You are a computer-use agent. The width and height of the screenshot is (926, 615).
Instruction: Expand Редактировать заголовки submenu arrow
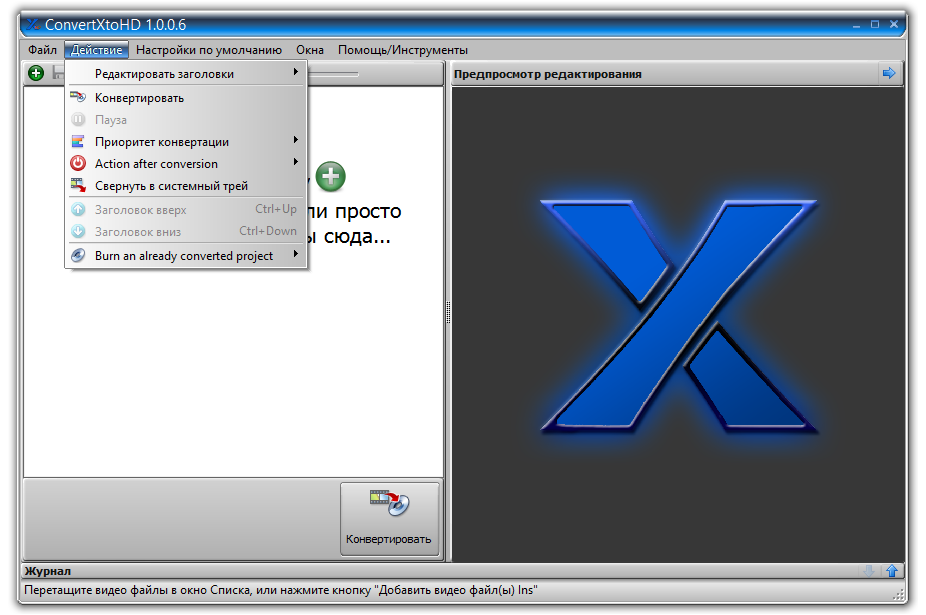click(296, 72)
